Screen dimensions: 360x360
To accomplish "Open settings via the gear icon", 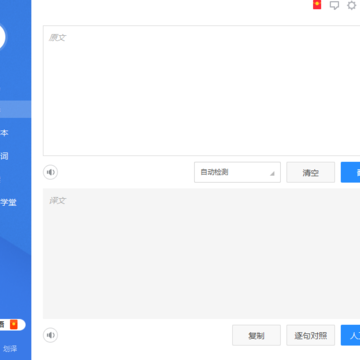I will [x=352, y=5].
